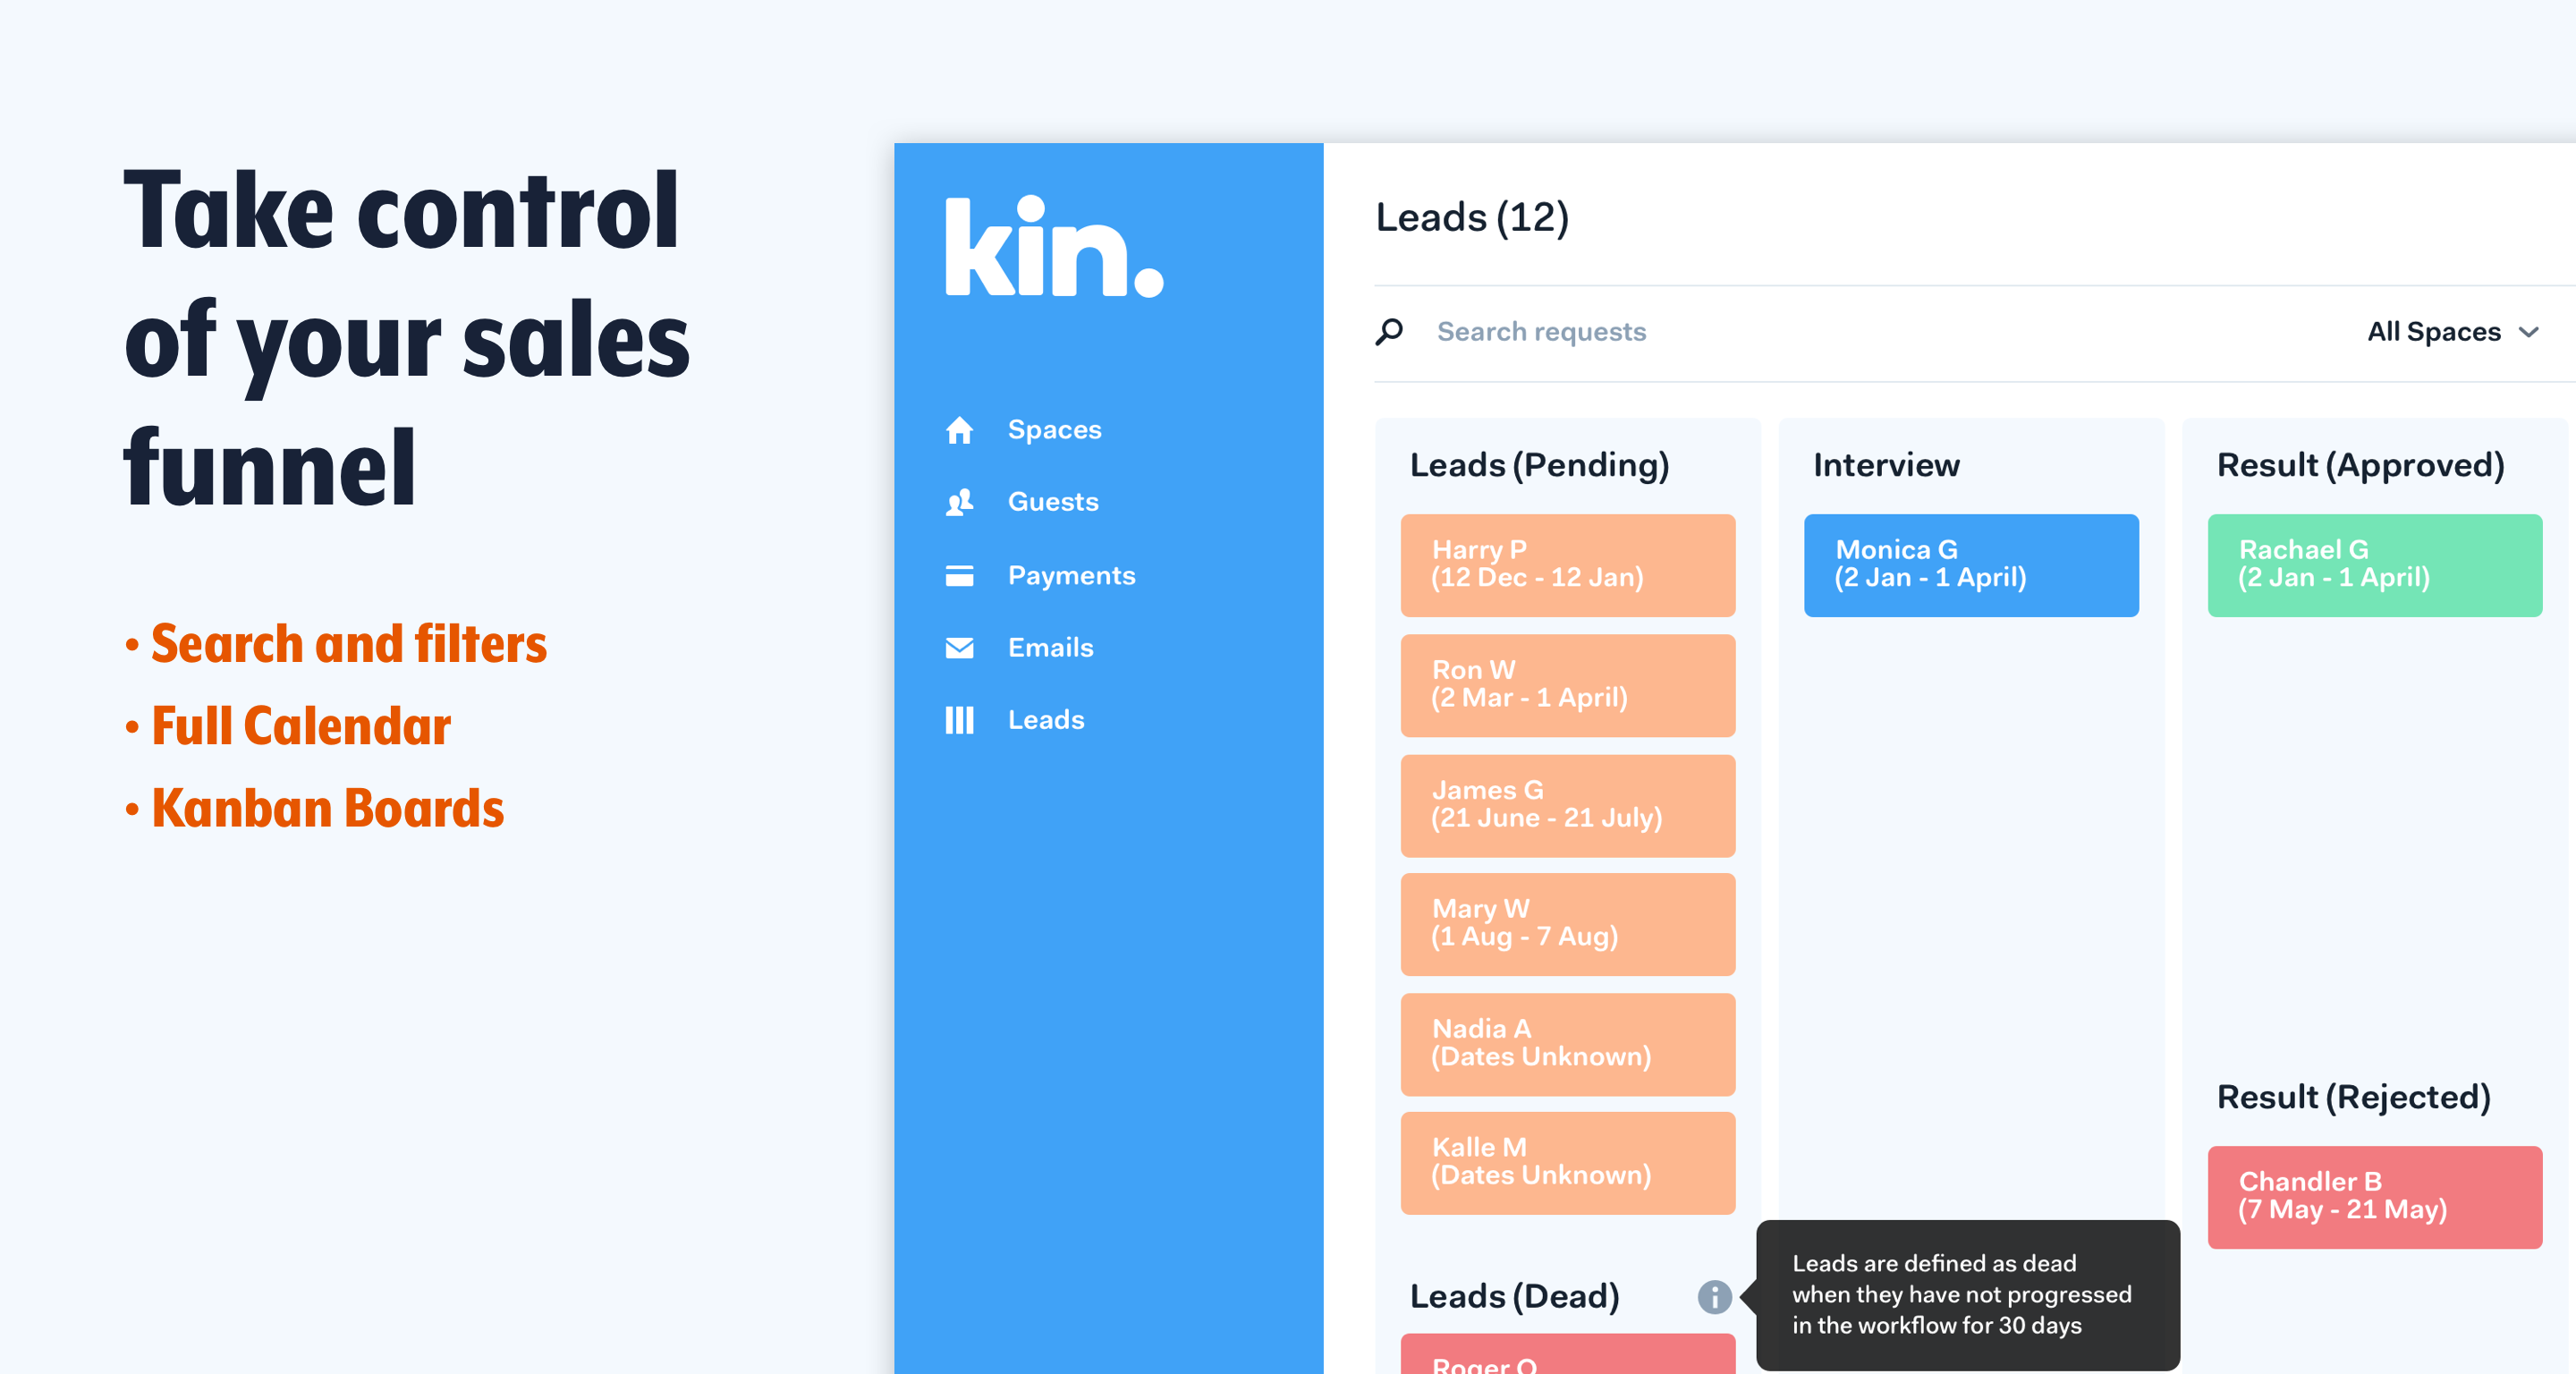The image size is (2576, 1374).
Task: Click the Payments card icon
Action: [959, 575]
